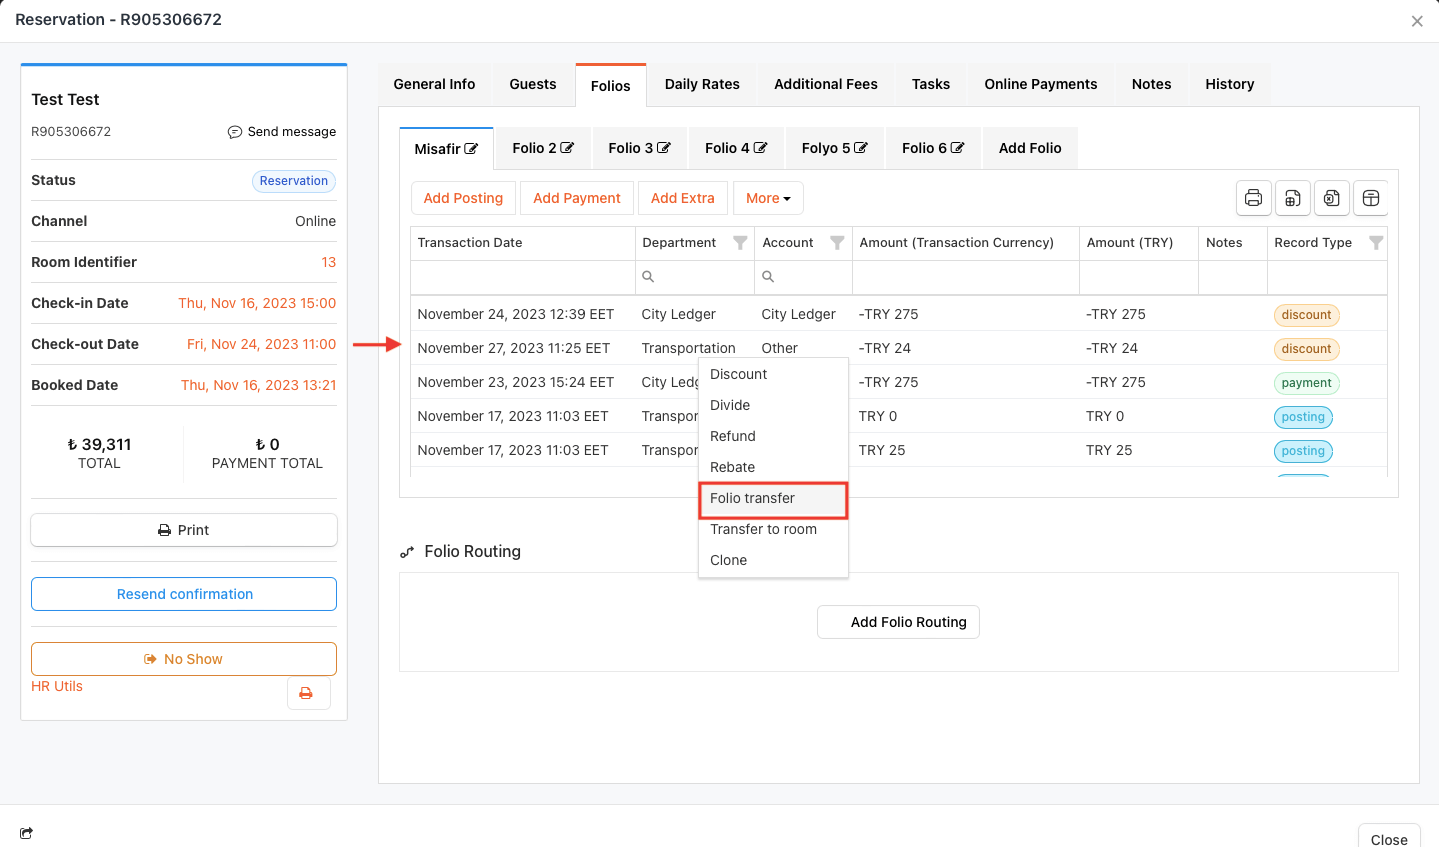The height and width of the screenshot is (847, 1439).
Task: Open the column chooser icon
Action: click(x=1371, y=198)
